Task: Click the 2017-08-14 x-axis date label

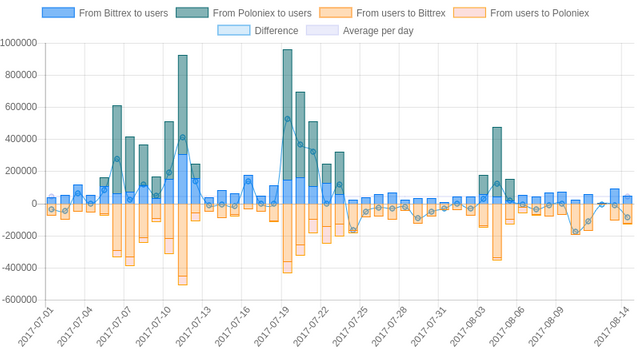Action: coord(612,327)
